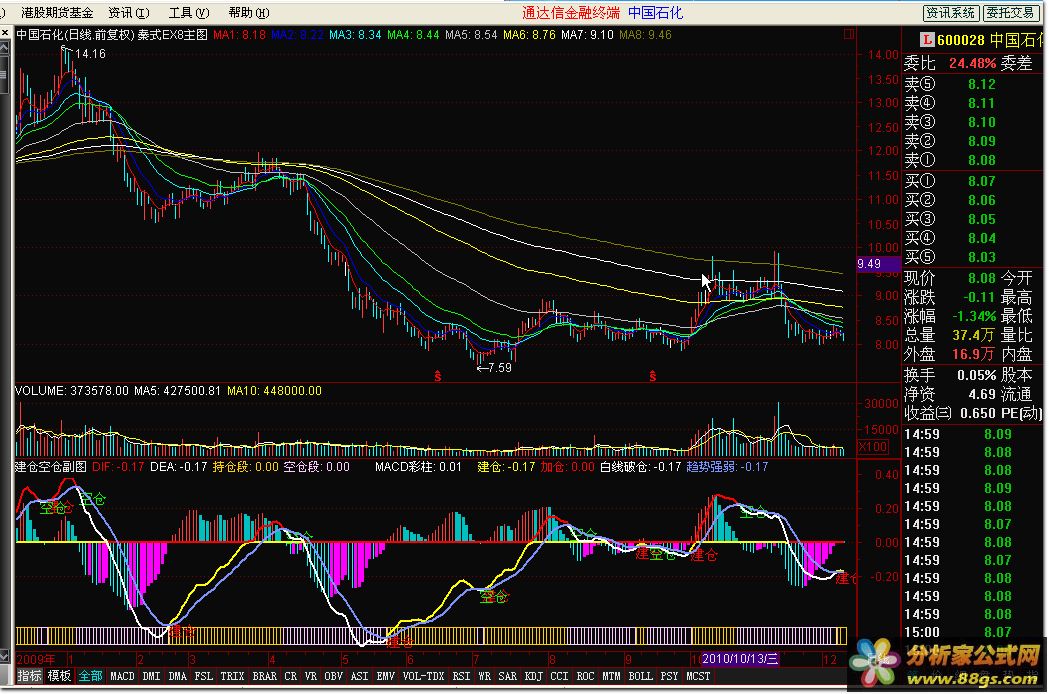Click the 买① price 8.07

click(981, 181)
